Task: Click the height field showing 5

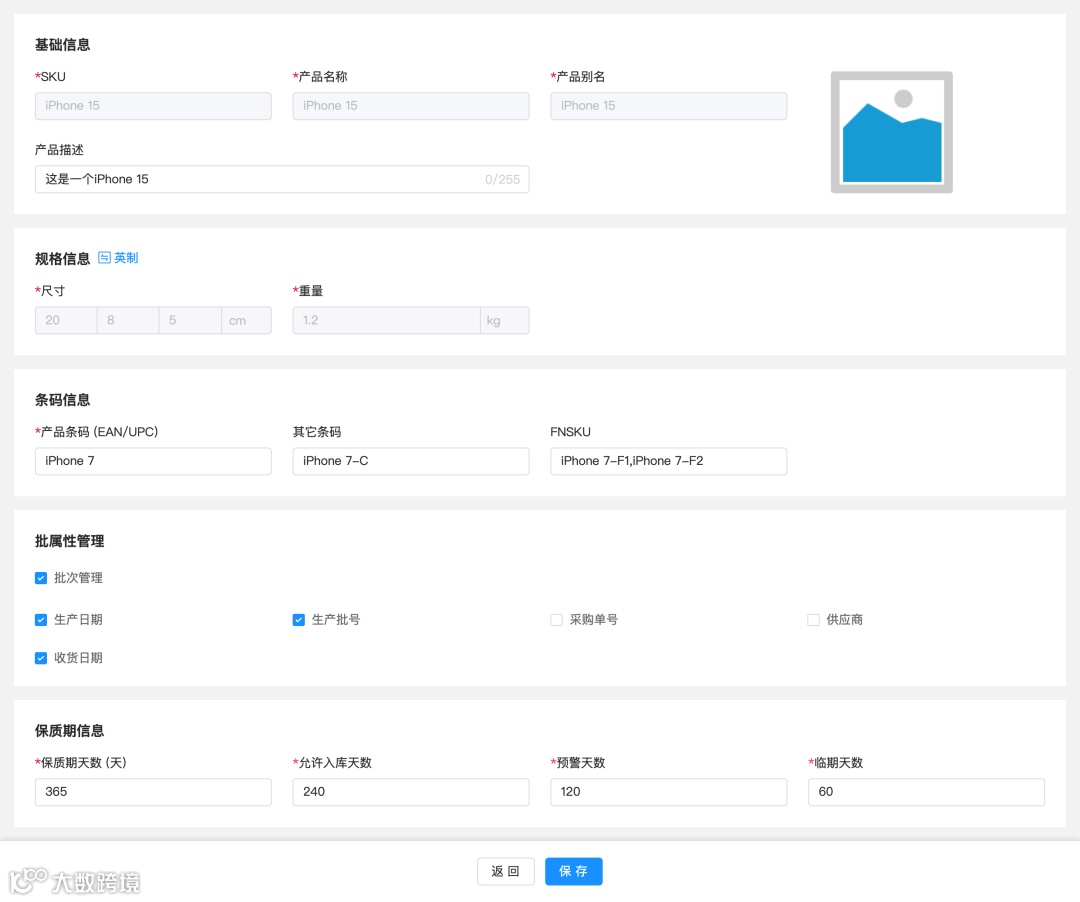Action: click(x=190, y=320)
